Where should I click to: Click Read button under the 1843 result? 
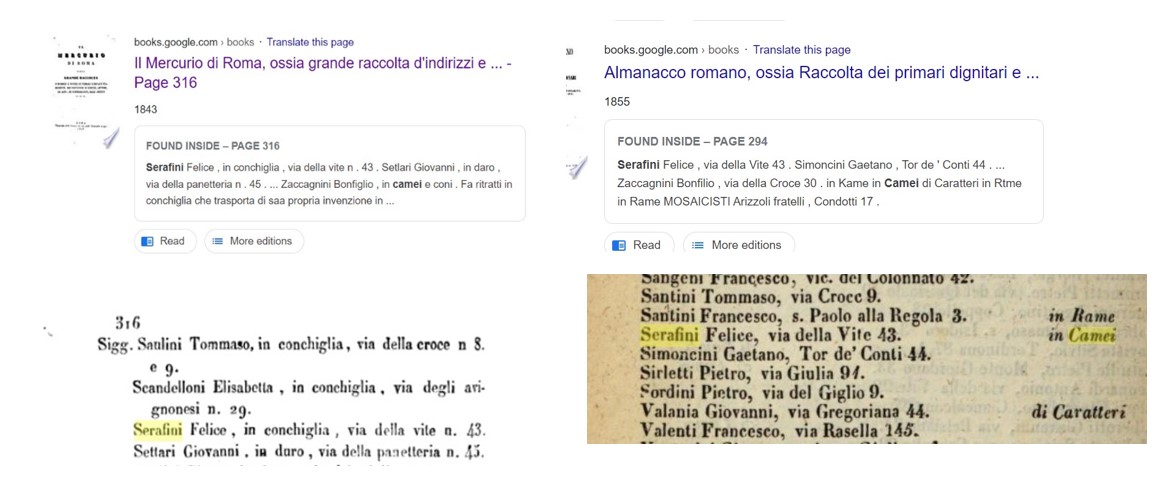coord(165,241)
